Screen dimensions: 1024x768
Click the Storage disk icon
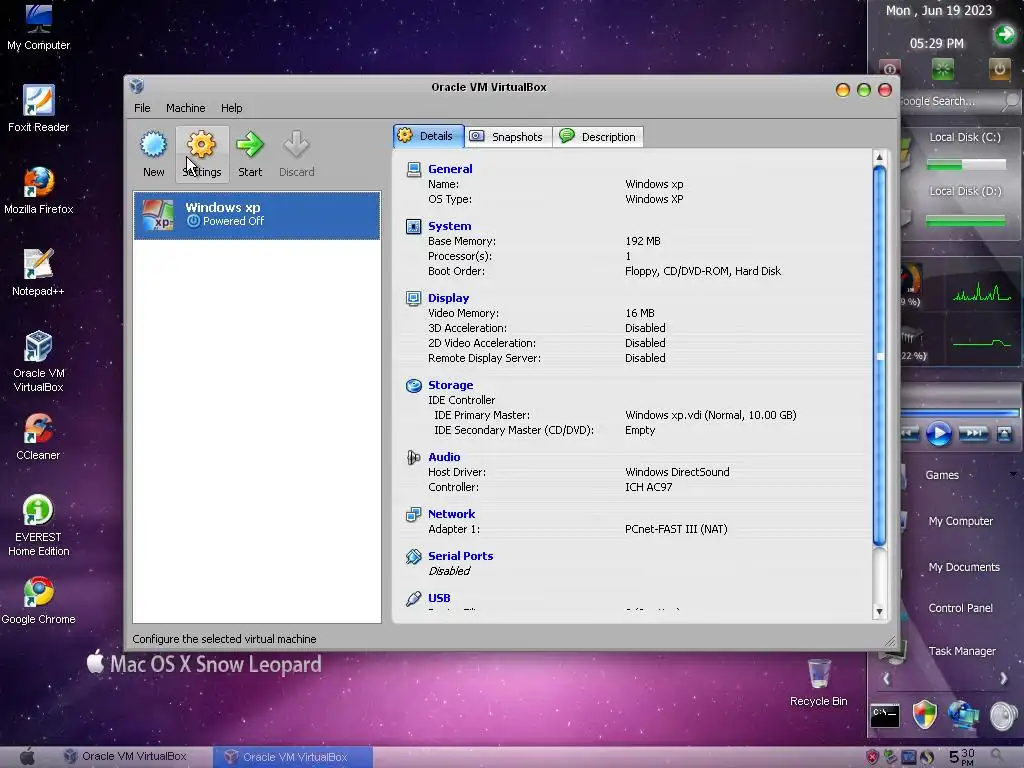pyautogui.click(x=413, y=385)
